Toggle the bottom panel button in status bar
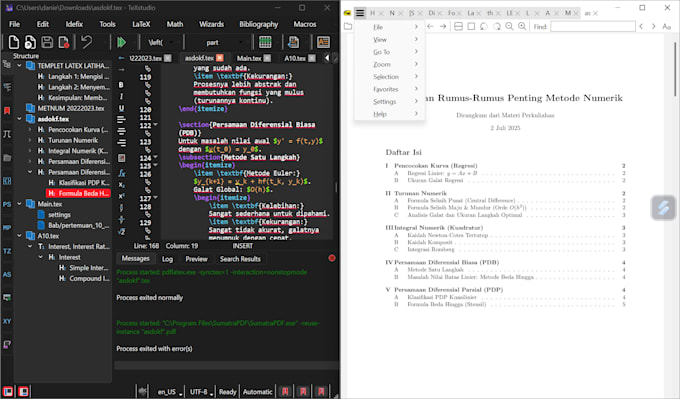The height and width of the screenshot is (399, 680). (x=23, y=392)
